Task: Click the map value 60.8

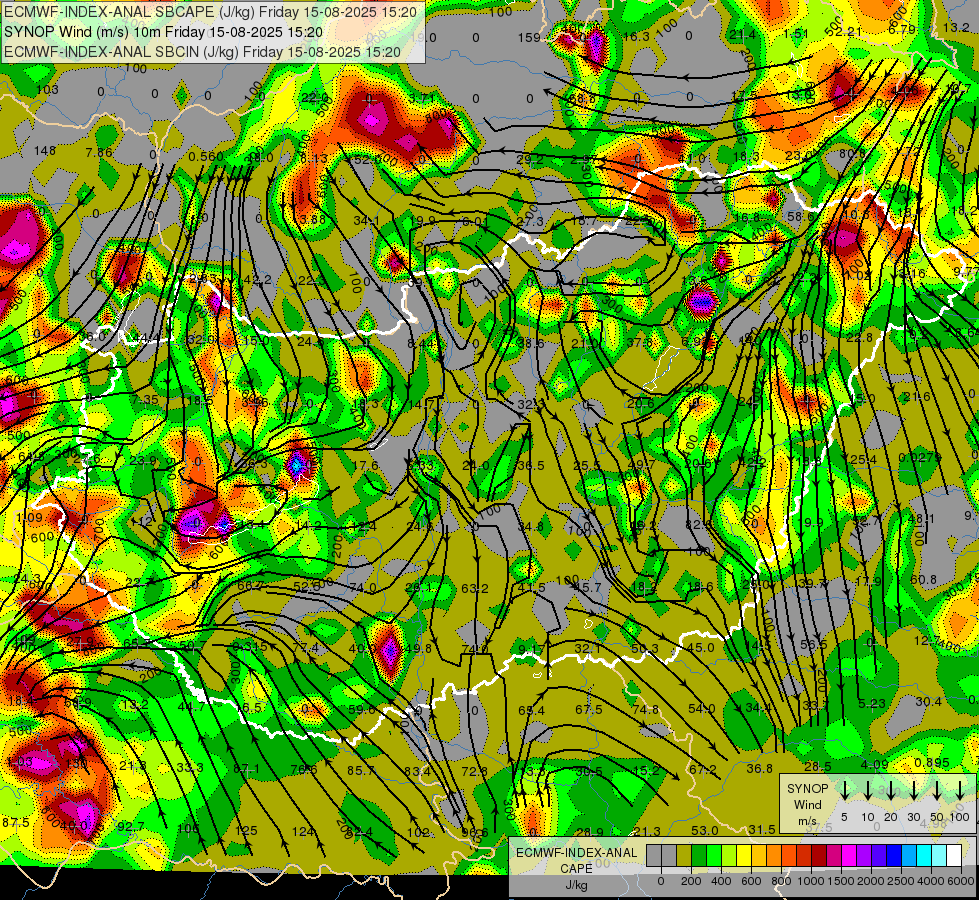Action: [x=923, y=580]
